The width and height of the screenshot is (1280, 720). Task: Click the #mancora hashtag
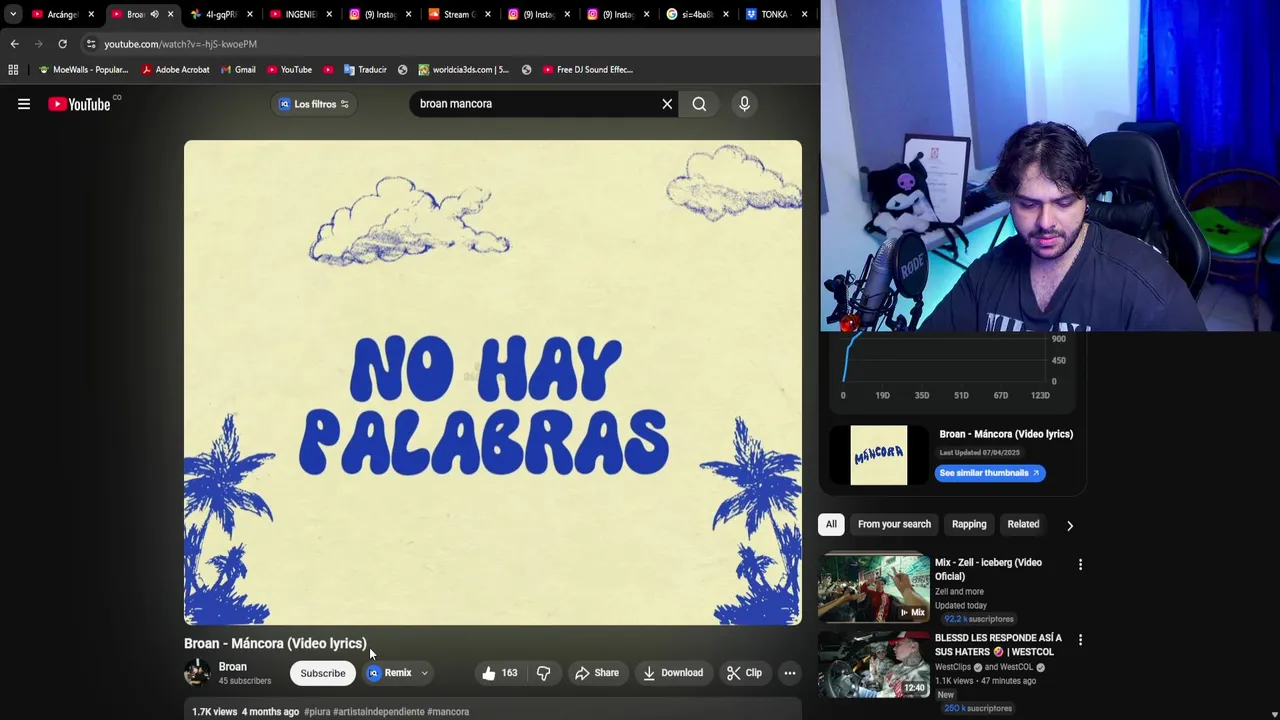coord(448,712)
